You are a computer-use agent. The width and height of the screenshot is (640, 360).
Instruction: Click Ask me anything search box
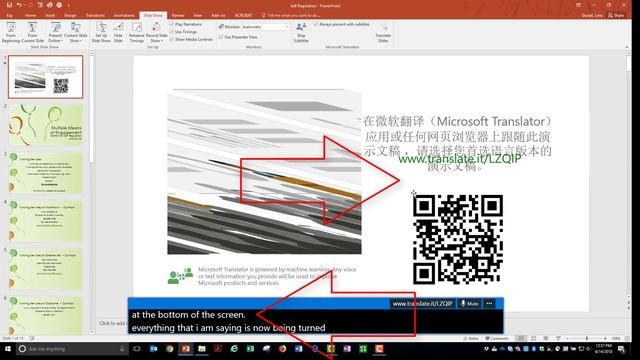pos(72,349)
